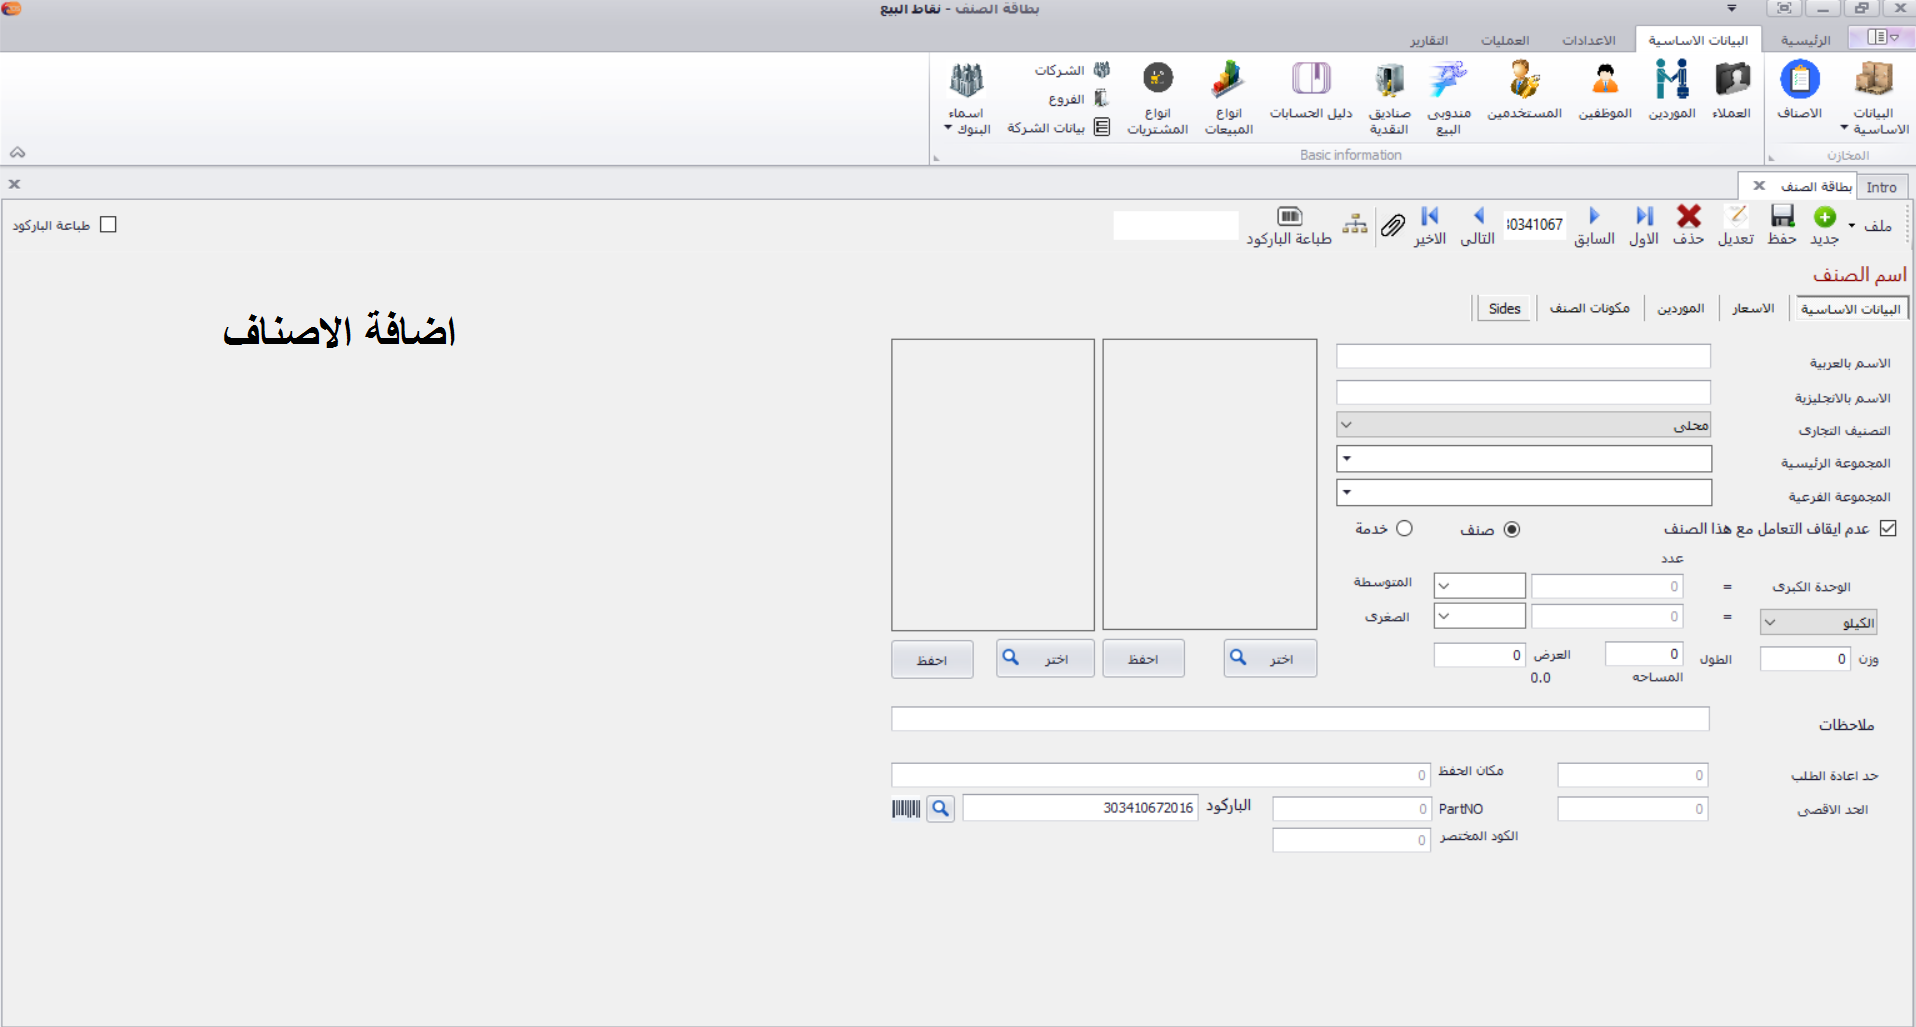Select the خدمة (Service) radio button
This screenshot has width=1916, height=1027.
coord(1404,528)
